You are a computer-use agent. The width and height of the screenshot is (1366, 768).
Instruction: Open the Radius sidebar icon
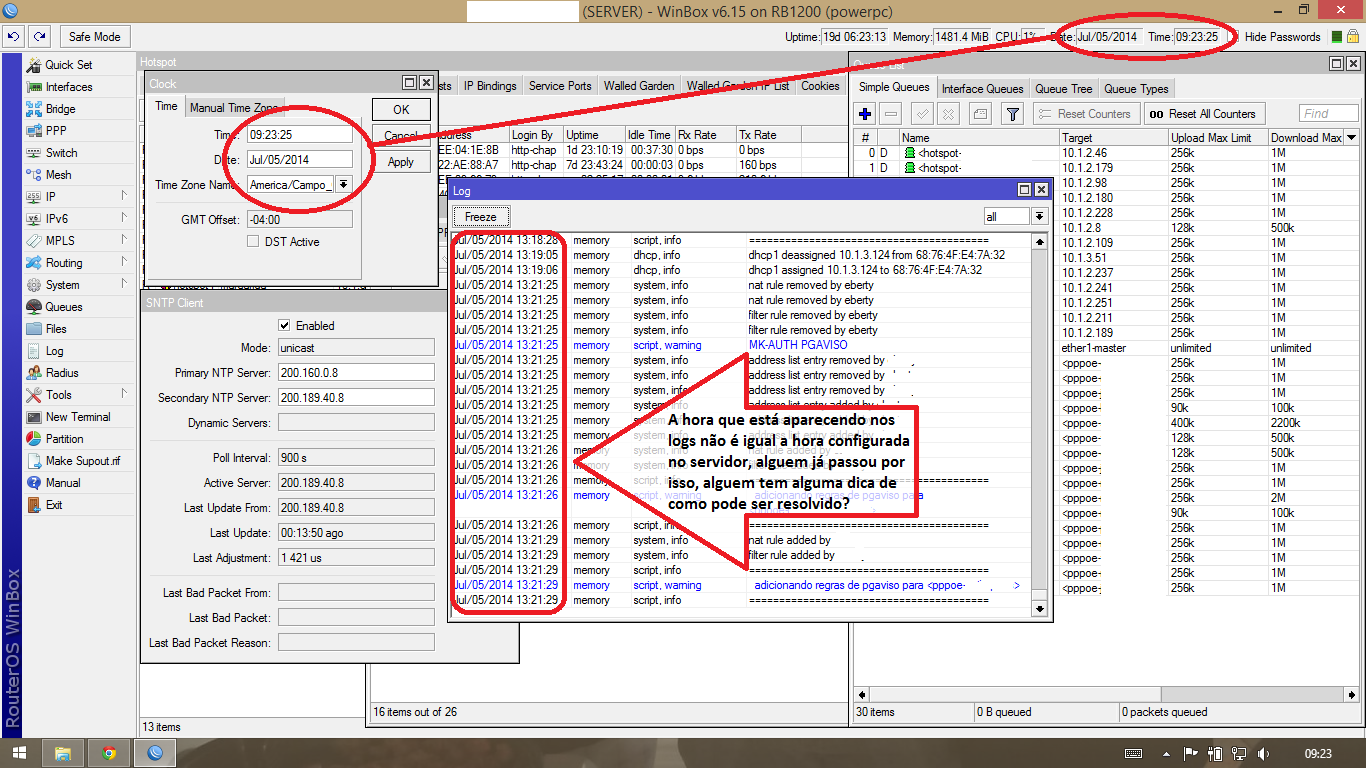point(33,373)
